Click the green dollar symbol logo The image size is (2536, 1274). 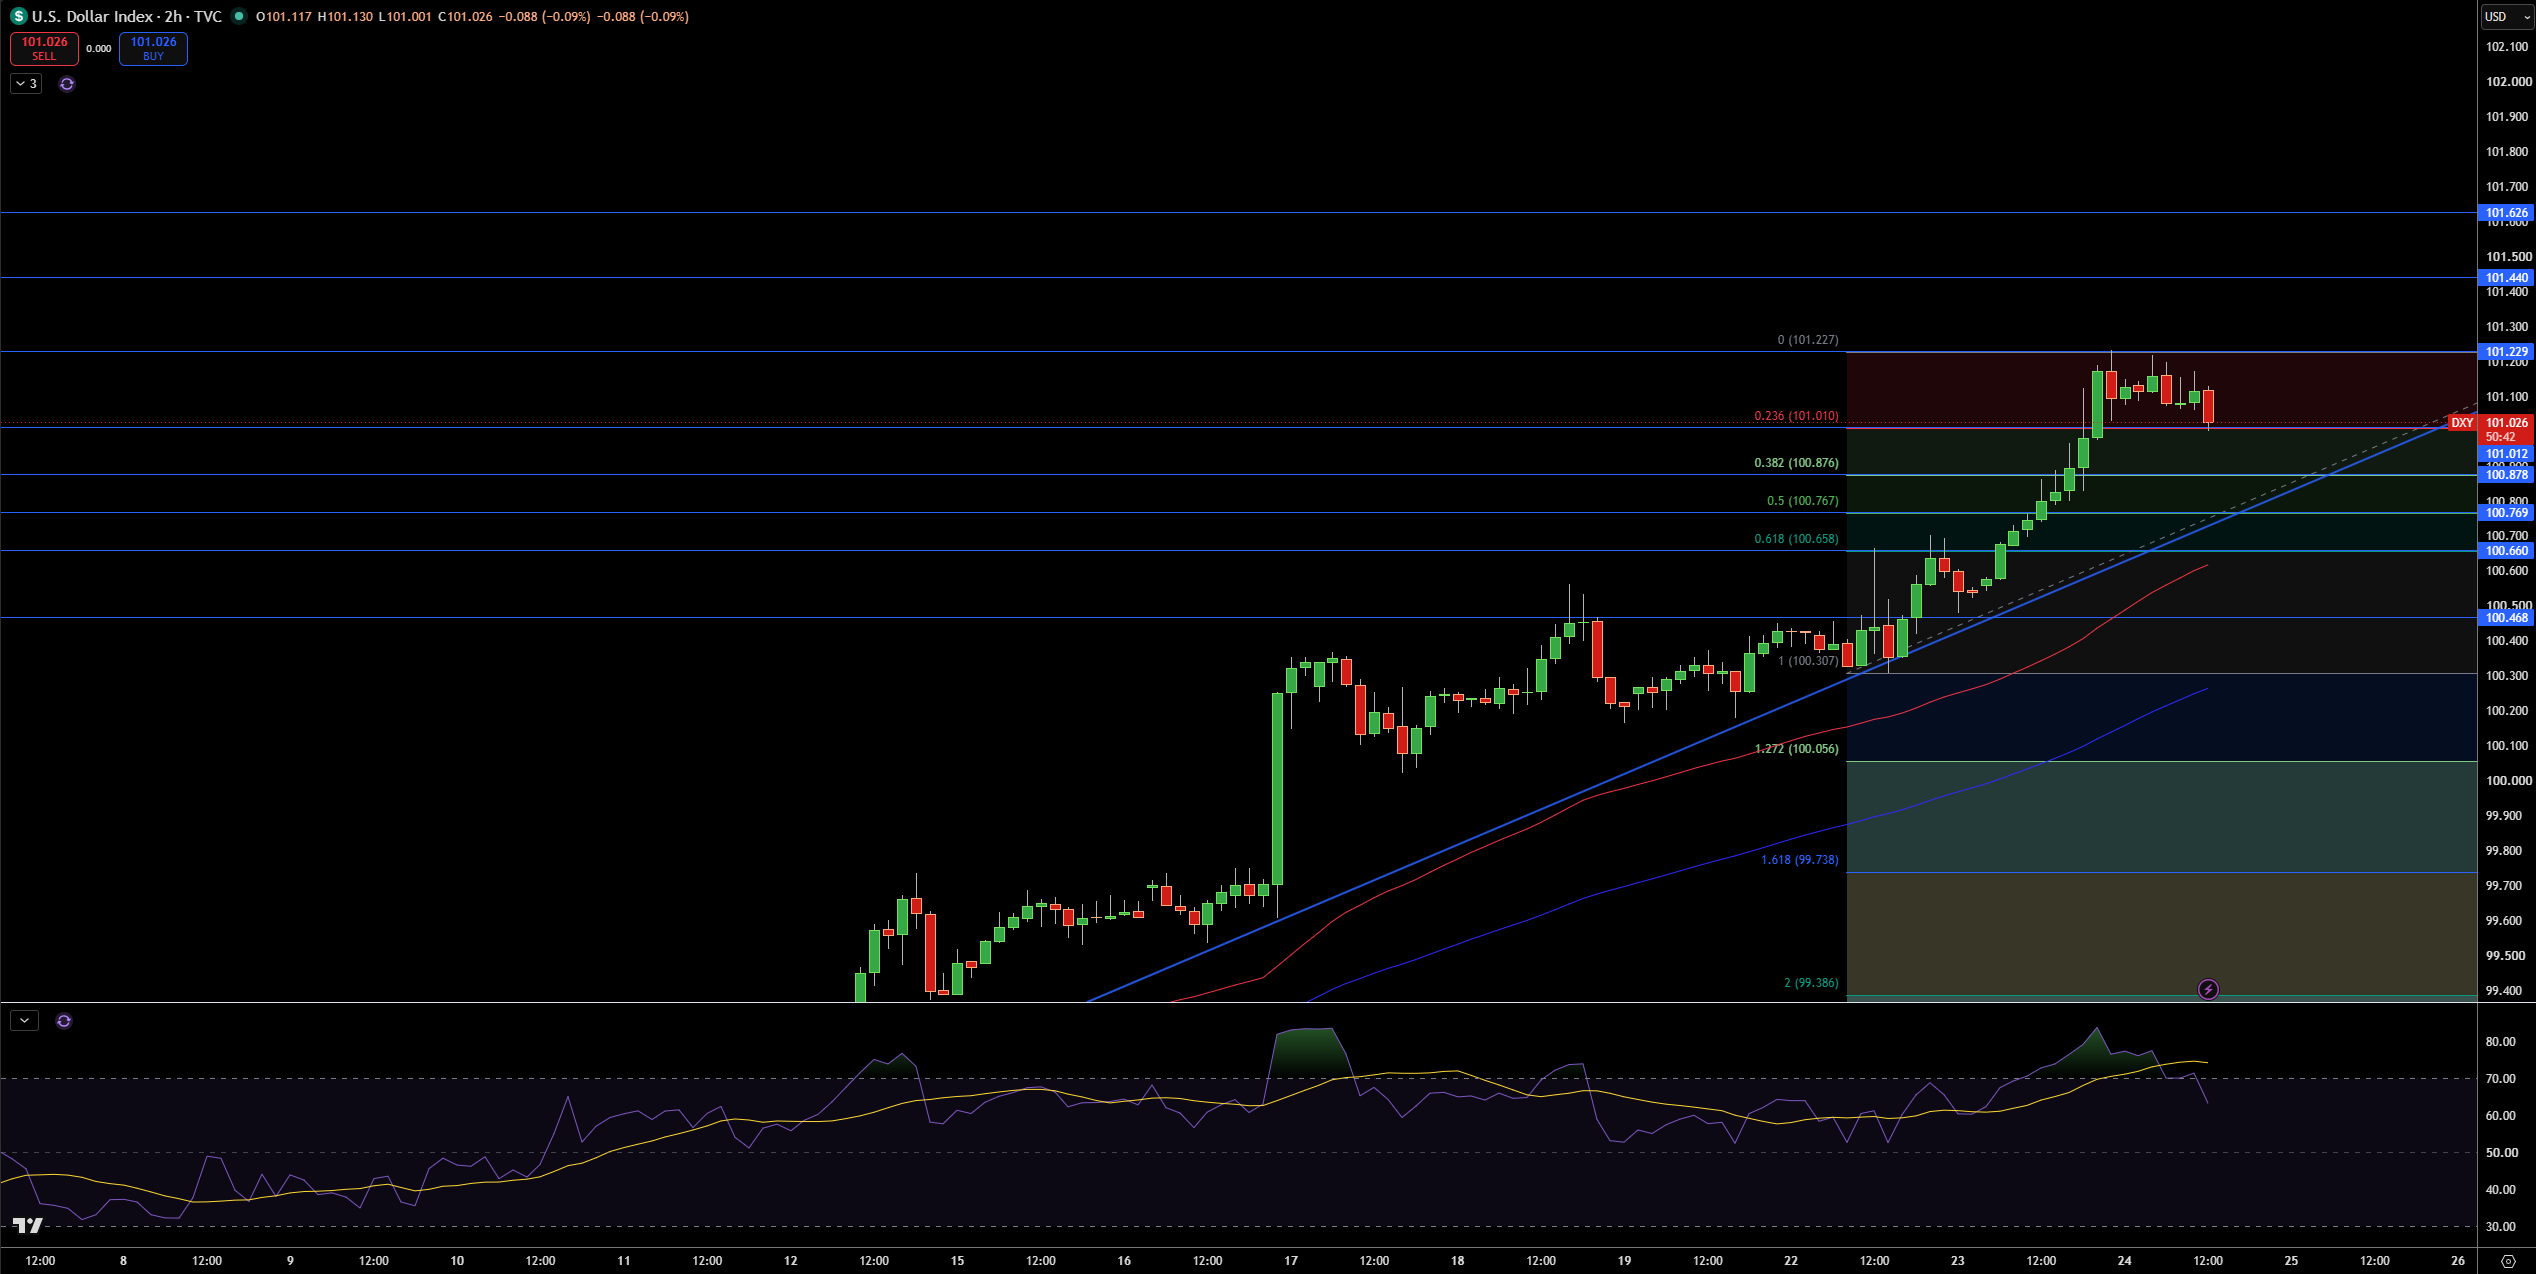click(19, 17)
